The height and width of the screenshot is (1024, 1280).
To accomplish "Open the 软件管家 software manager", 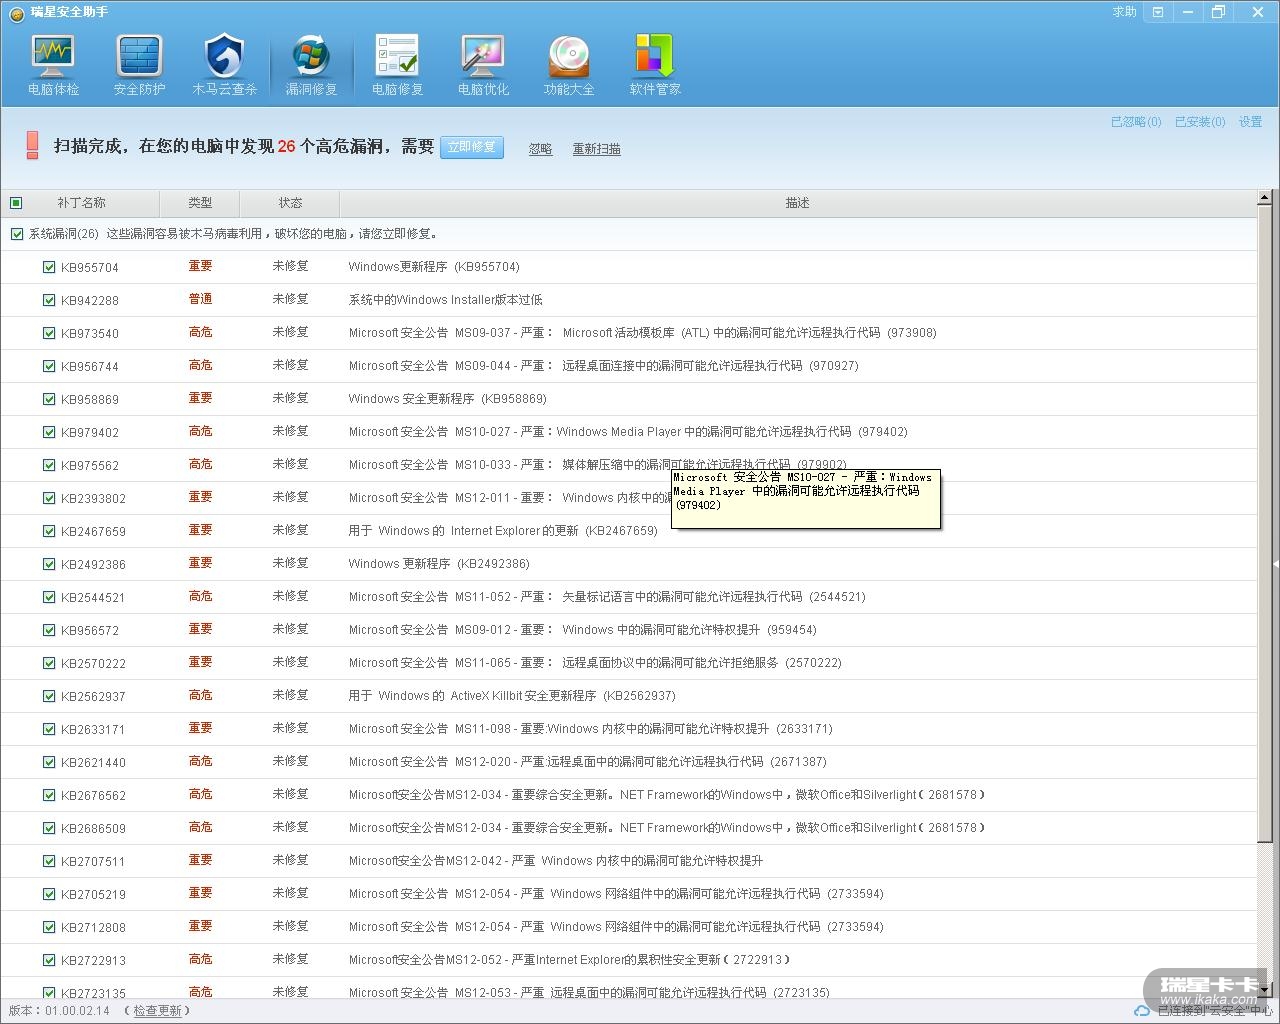I will (x=655, y=65).
